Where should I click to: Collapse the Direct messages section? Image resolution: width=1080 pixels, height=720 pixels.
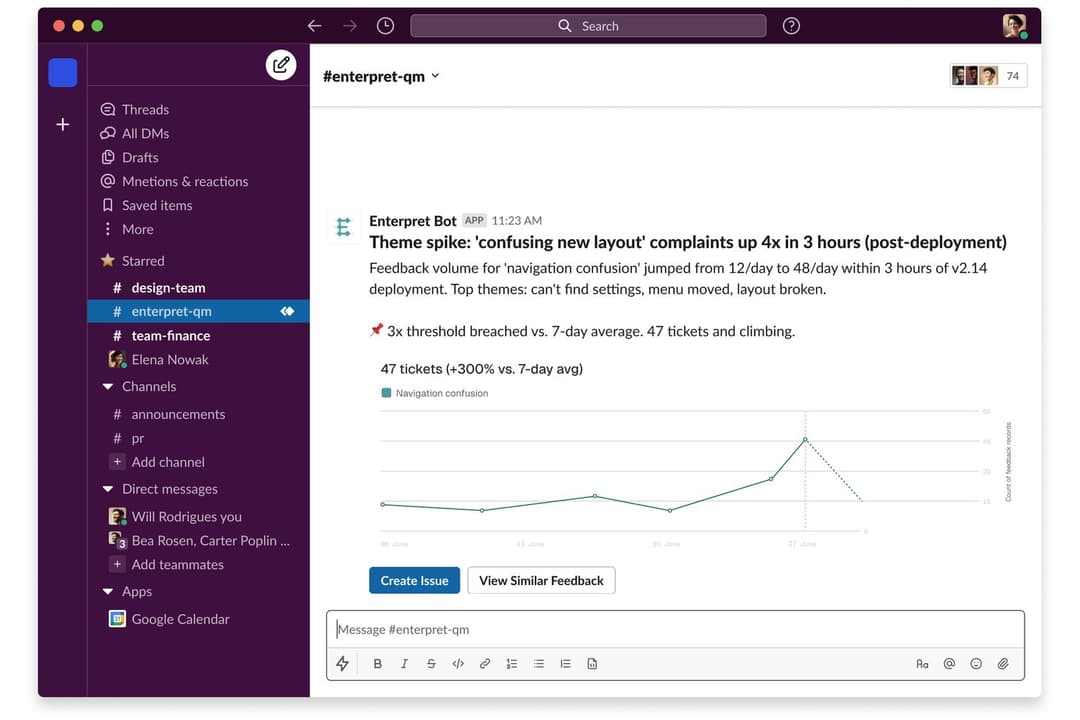pyautogui.click(x=107, y=489)
